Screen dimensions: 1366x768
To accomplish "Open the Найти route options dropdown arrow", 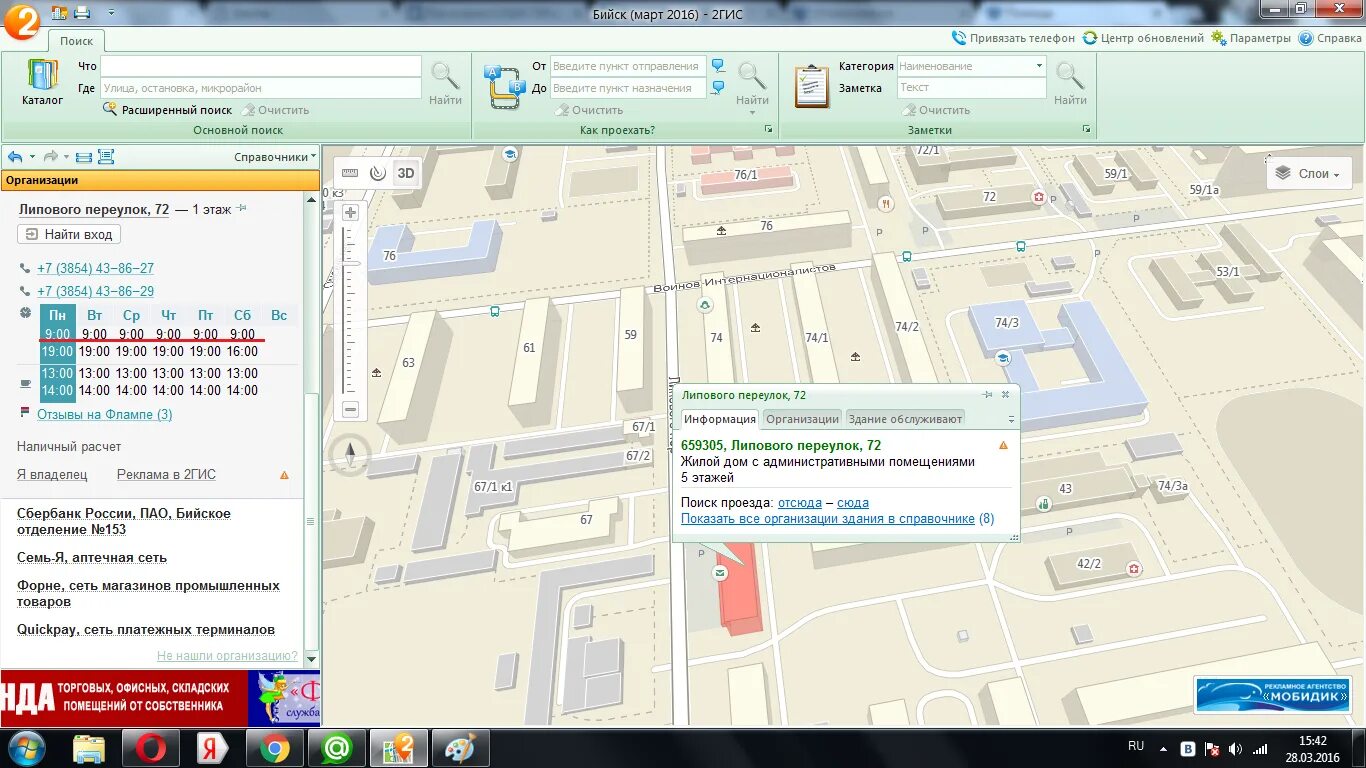I will point(752,113).
